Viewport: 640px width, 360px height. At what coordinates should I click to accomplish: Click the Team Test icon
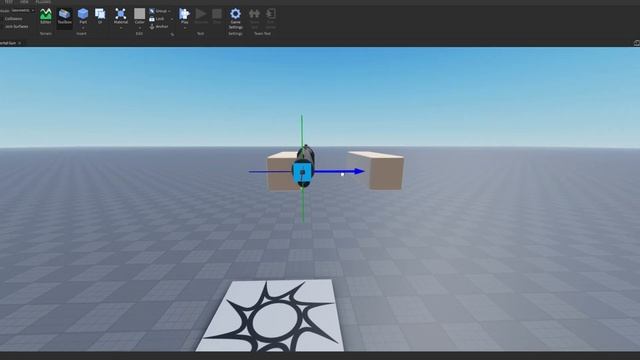click(x=254, y=17)
